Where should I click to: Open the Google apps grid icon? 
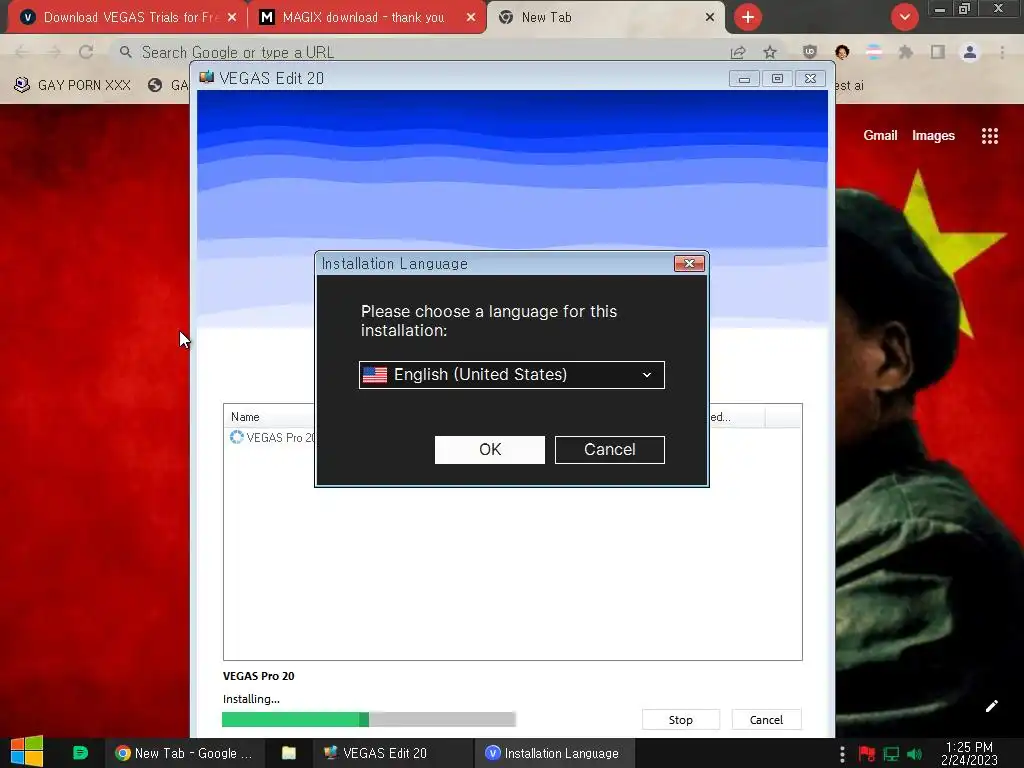989,135
